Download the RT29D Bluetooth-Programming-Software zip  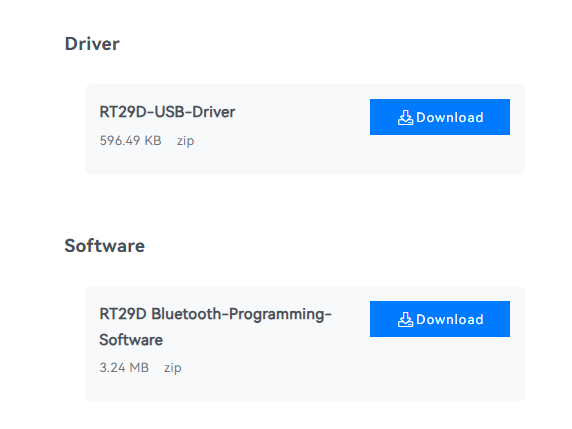click(440, 319)
